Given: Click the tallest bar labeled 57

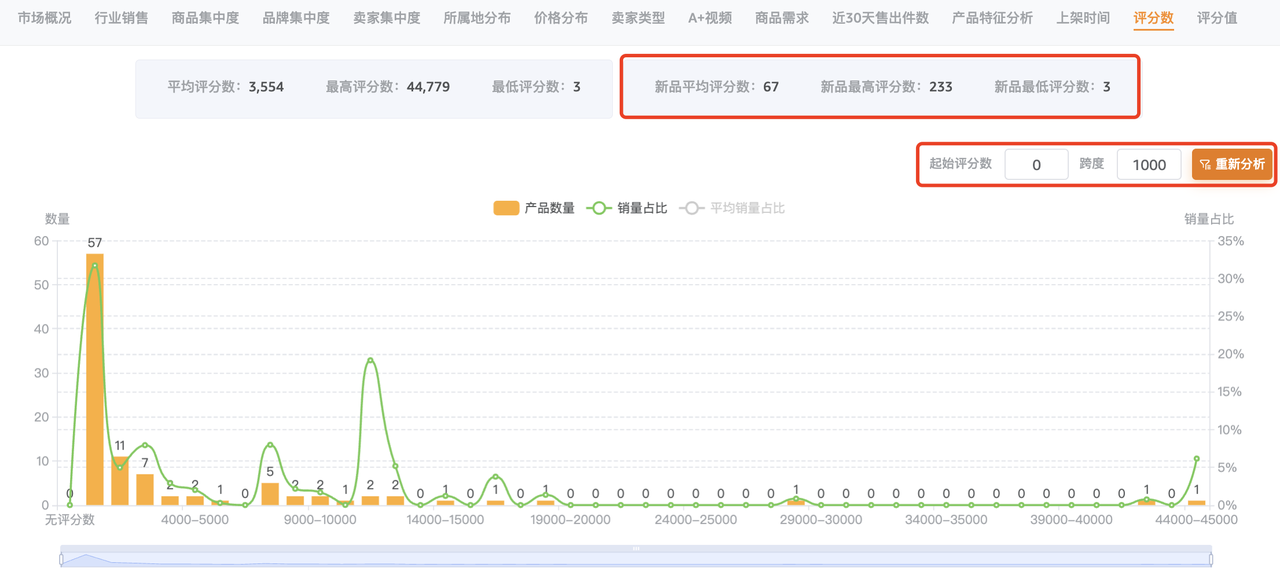Looking at the screenshot, I should pyautogui.click(x=95, y=379).
